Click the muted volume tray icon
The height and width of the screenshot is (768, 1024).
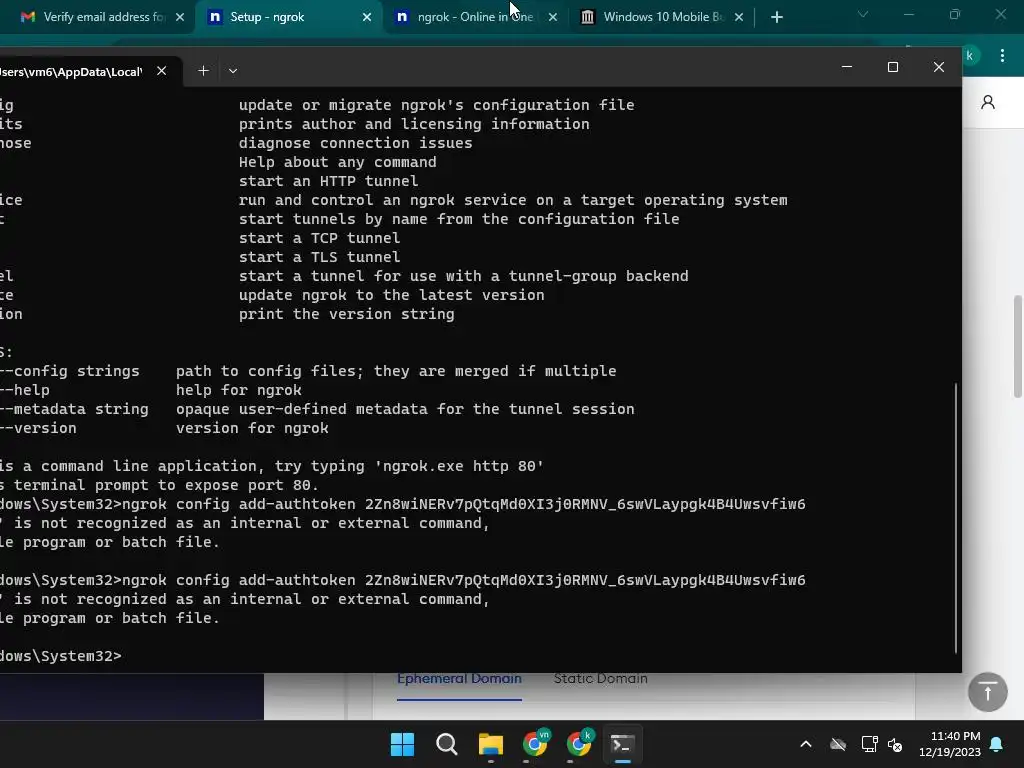tap(895, 744)
